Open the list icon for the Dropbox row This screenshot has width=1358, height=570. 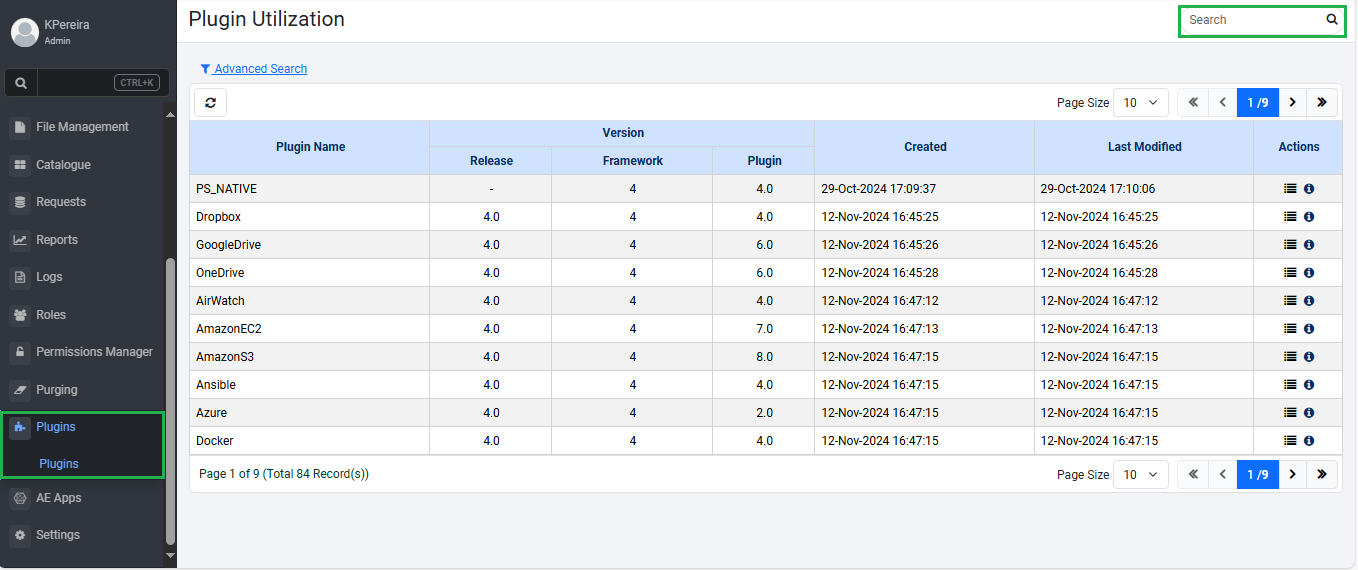[1290, 217]
